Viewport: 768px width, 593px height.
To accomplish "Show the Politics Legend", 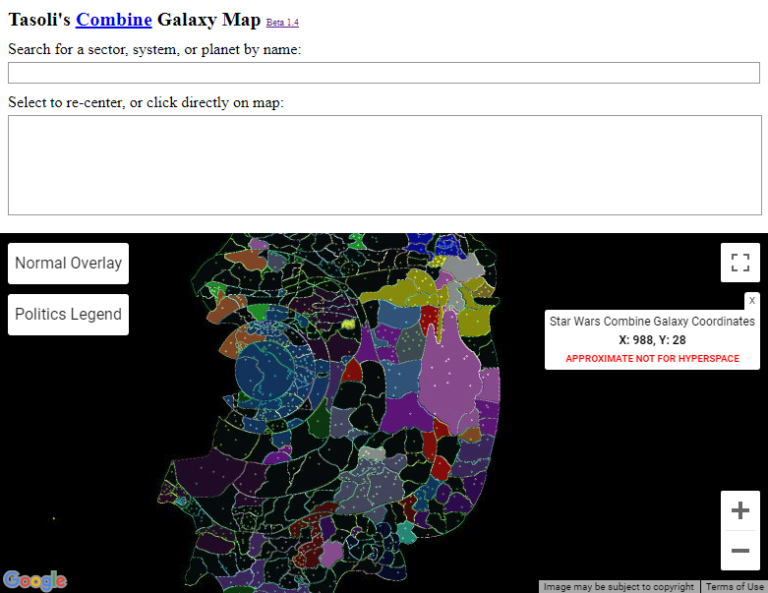I will click(x=68, y=314).
